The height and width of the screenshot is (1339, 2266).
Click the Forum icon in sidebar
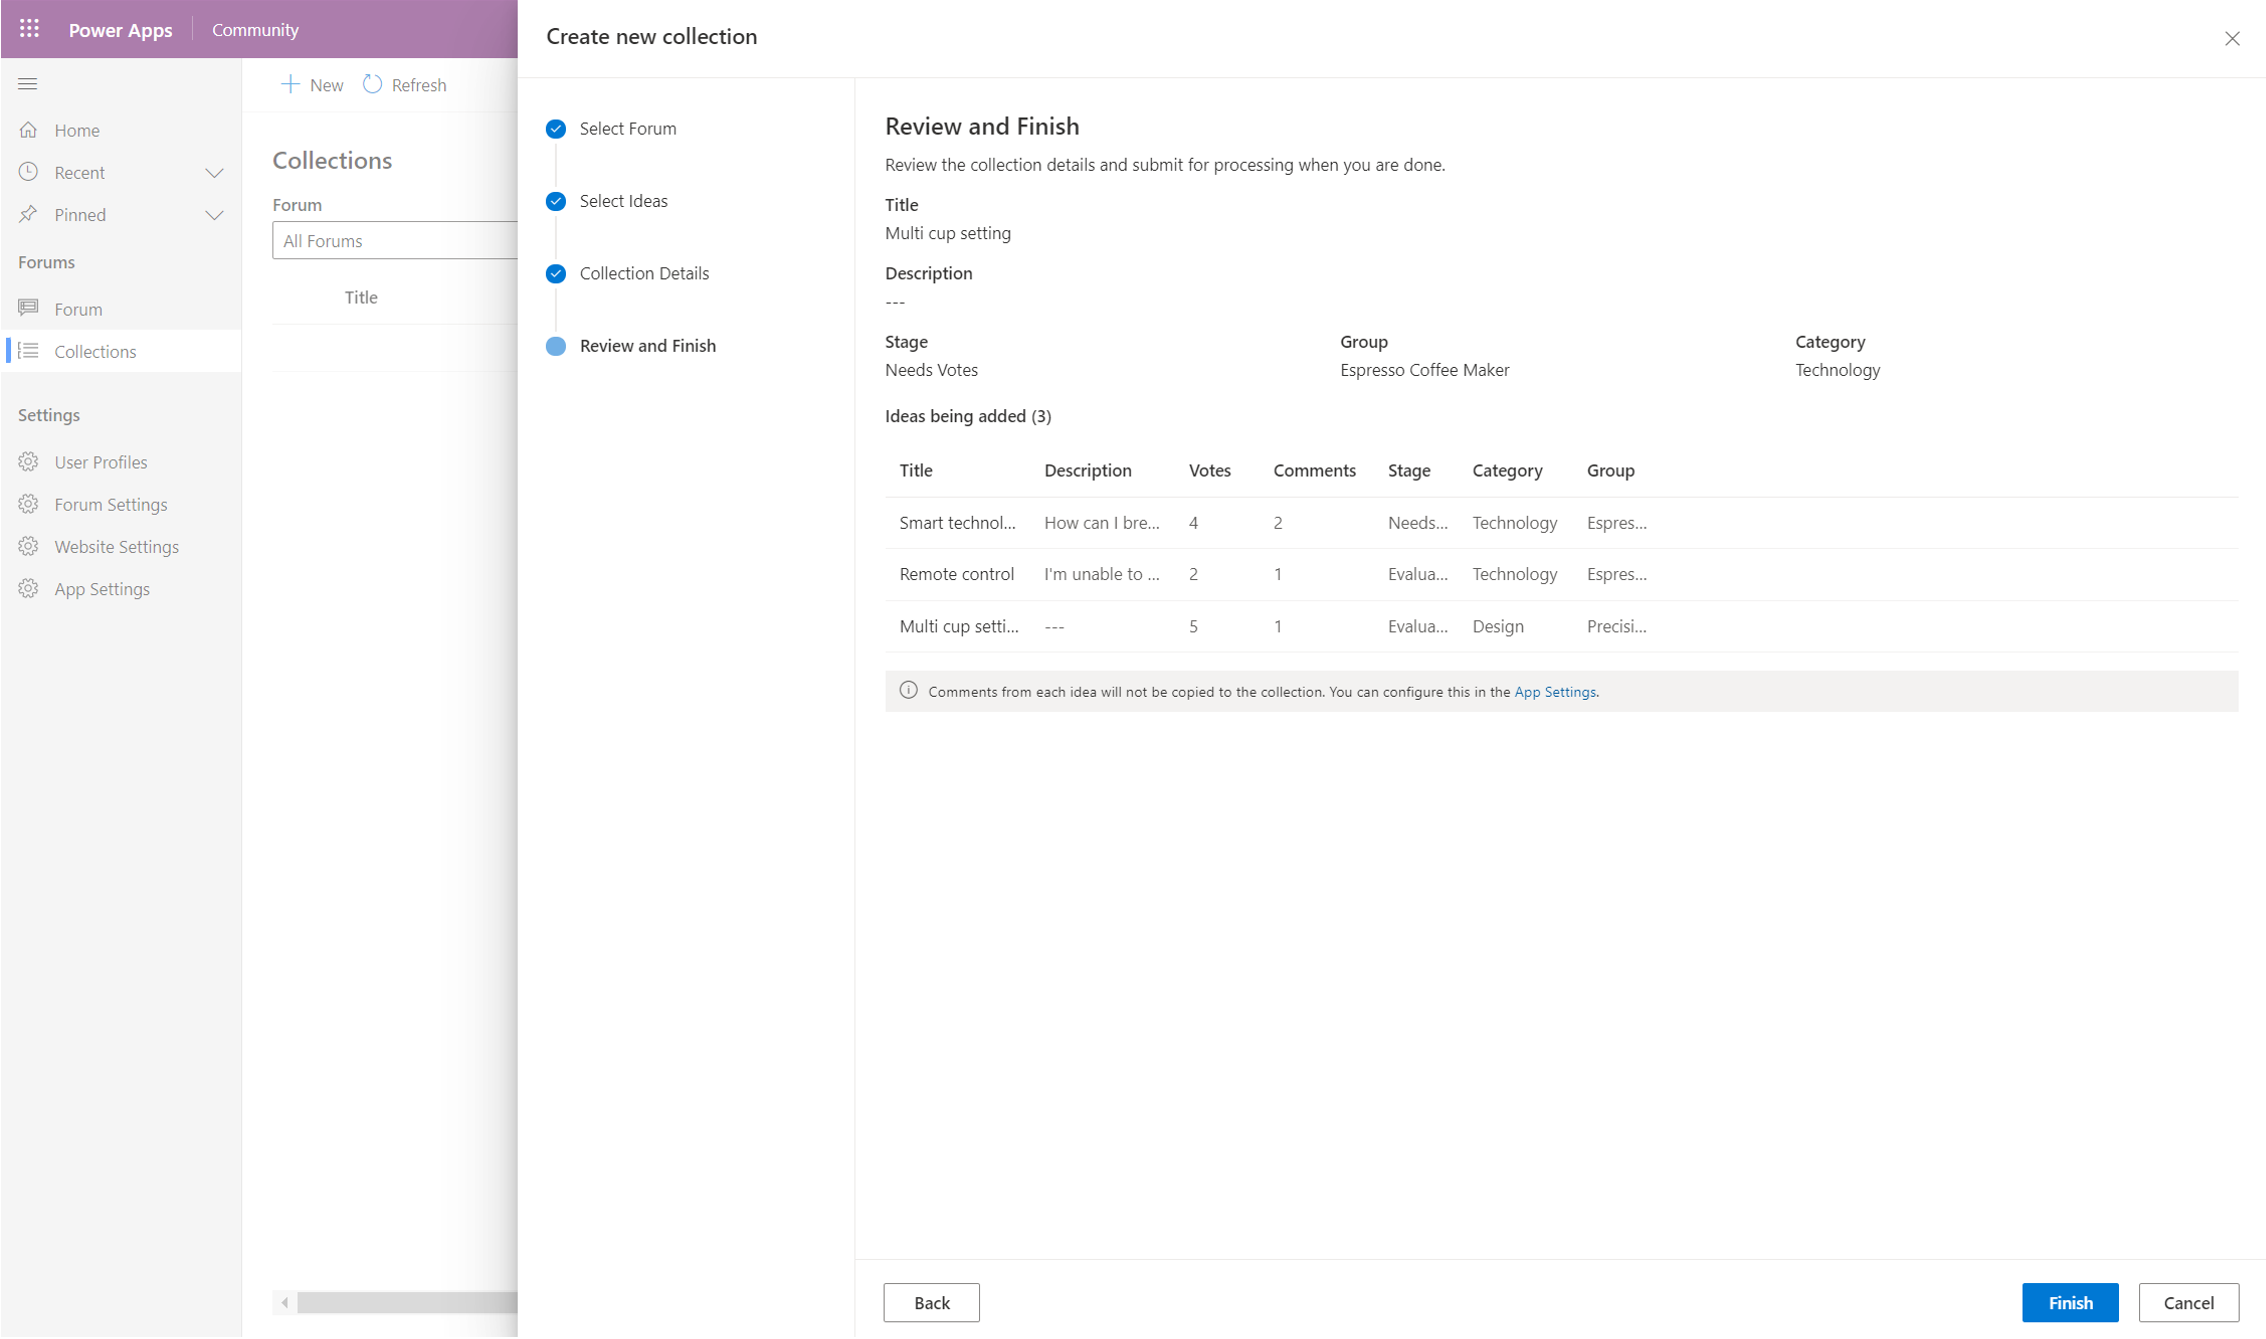click(29, 308)
